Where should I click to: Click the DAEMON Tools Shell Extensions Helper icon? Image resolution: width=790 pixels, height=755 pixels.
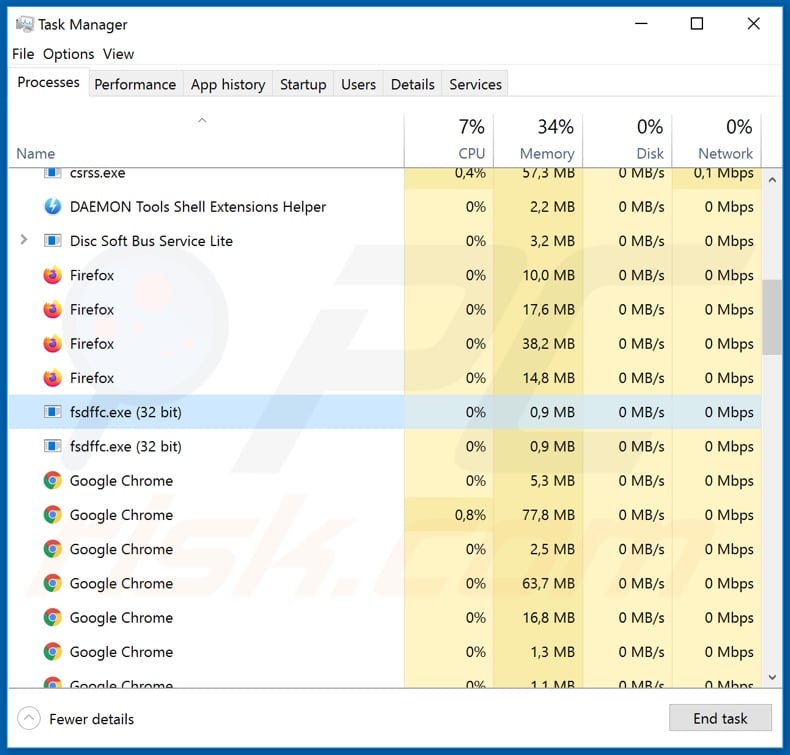pos(52,207)
